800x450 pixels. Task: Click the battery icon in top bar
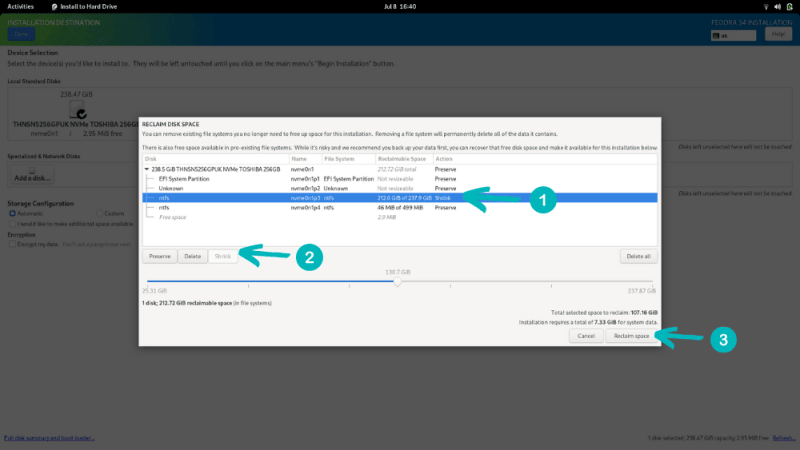click(x=789, y=7)
